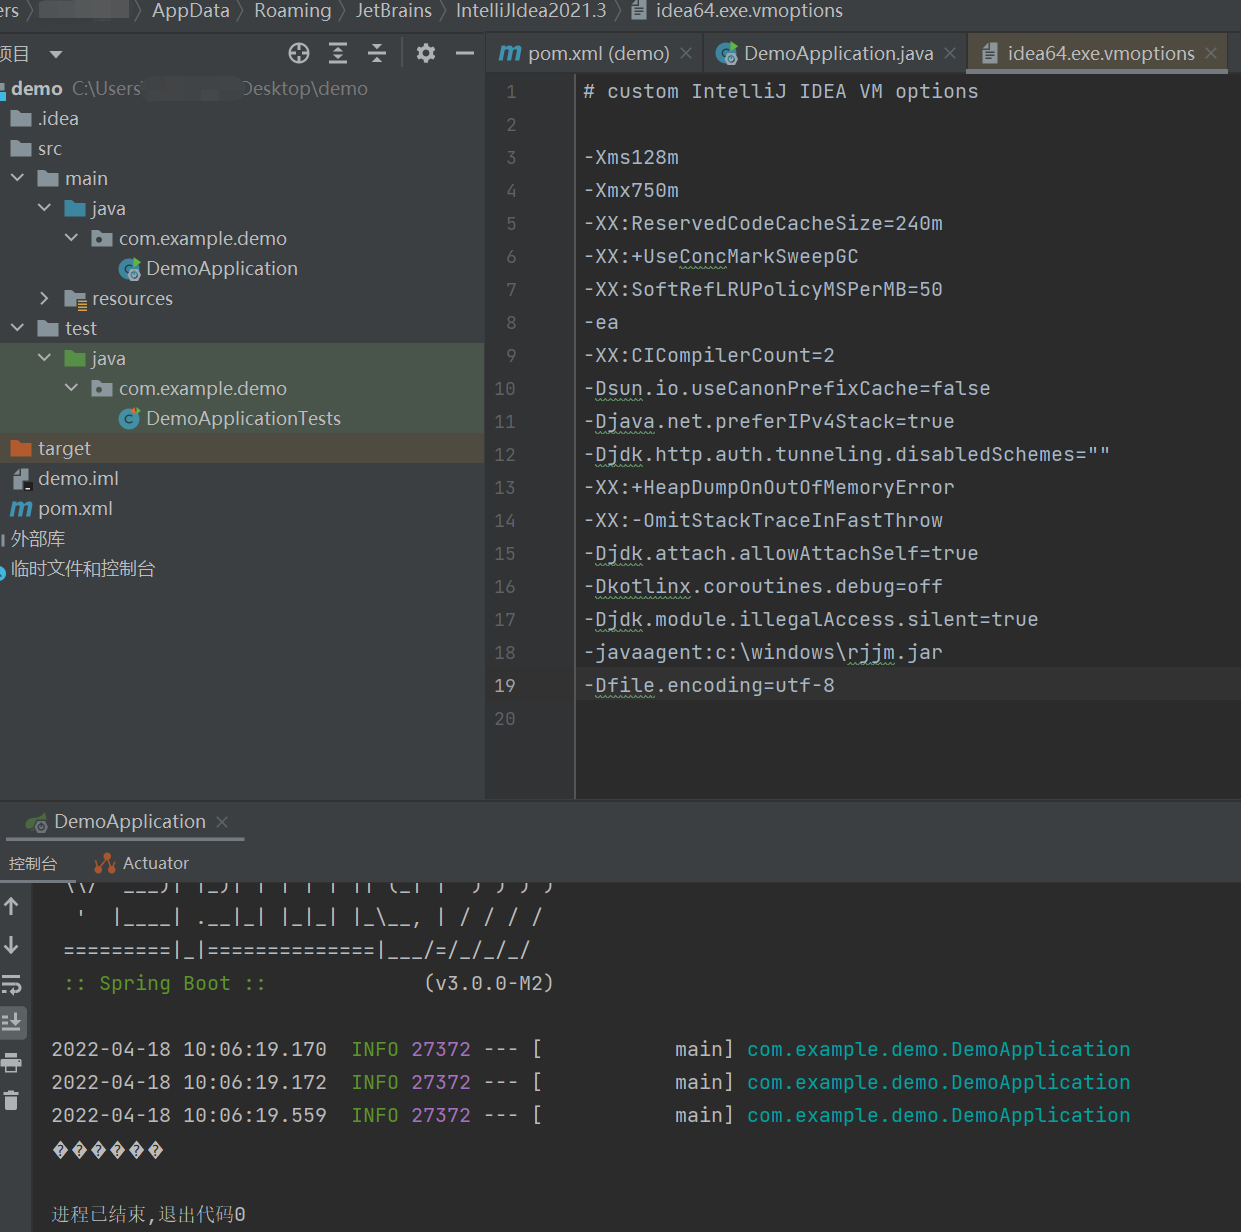Expand All in the project panel
1241x1232 pixels.
click(x=337, y=53)
